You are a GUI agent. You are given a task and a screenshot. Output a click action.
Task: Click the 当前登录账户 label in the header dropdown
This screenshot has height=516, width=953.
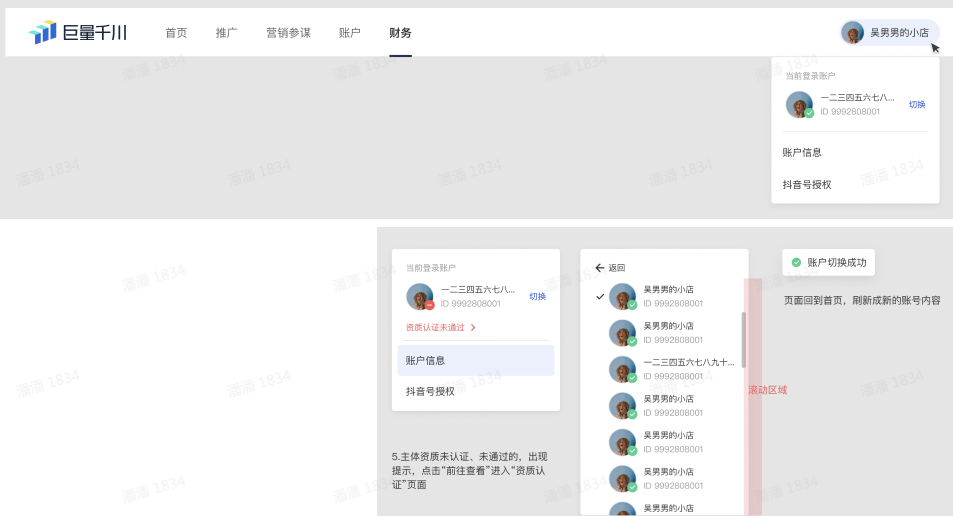click(810, 76)
